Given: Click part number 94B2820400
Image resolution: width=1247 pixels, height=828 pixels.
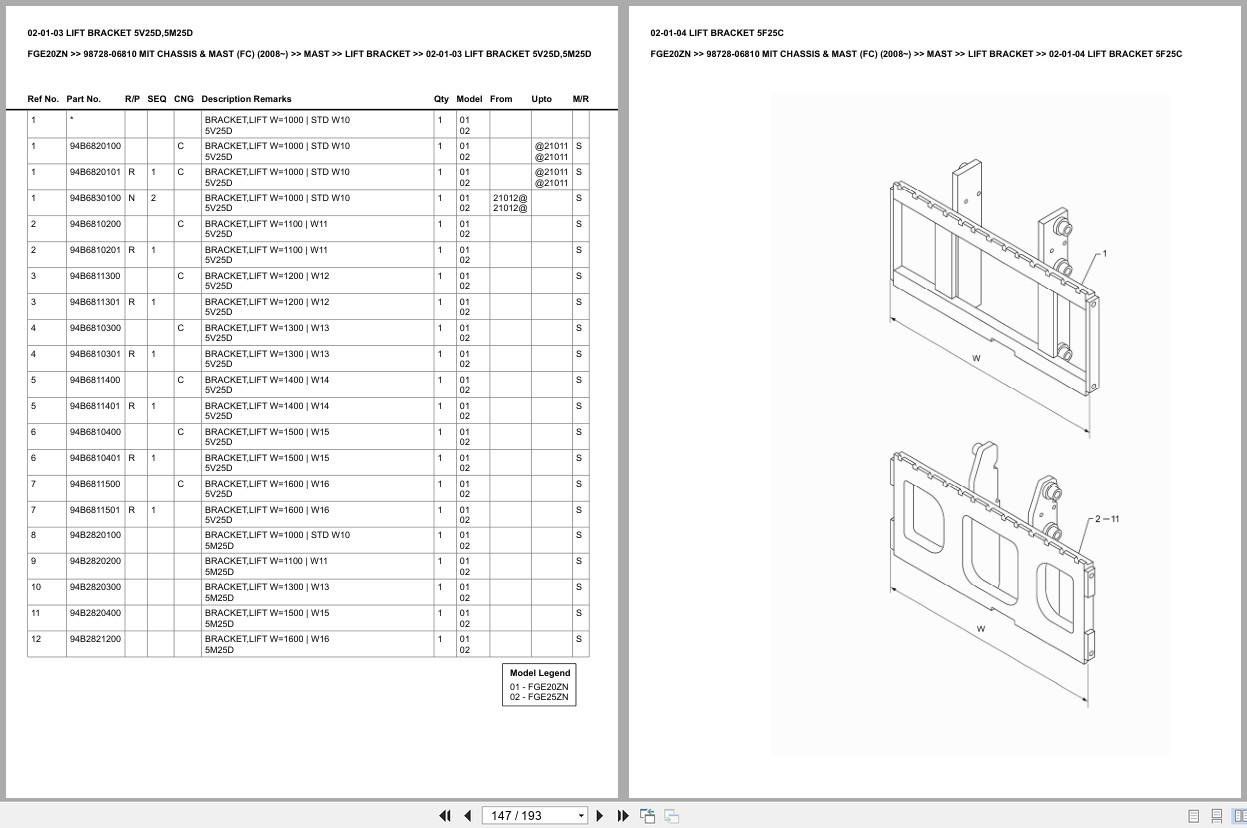Looking at the screenshot, I should coord(95,613).
